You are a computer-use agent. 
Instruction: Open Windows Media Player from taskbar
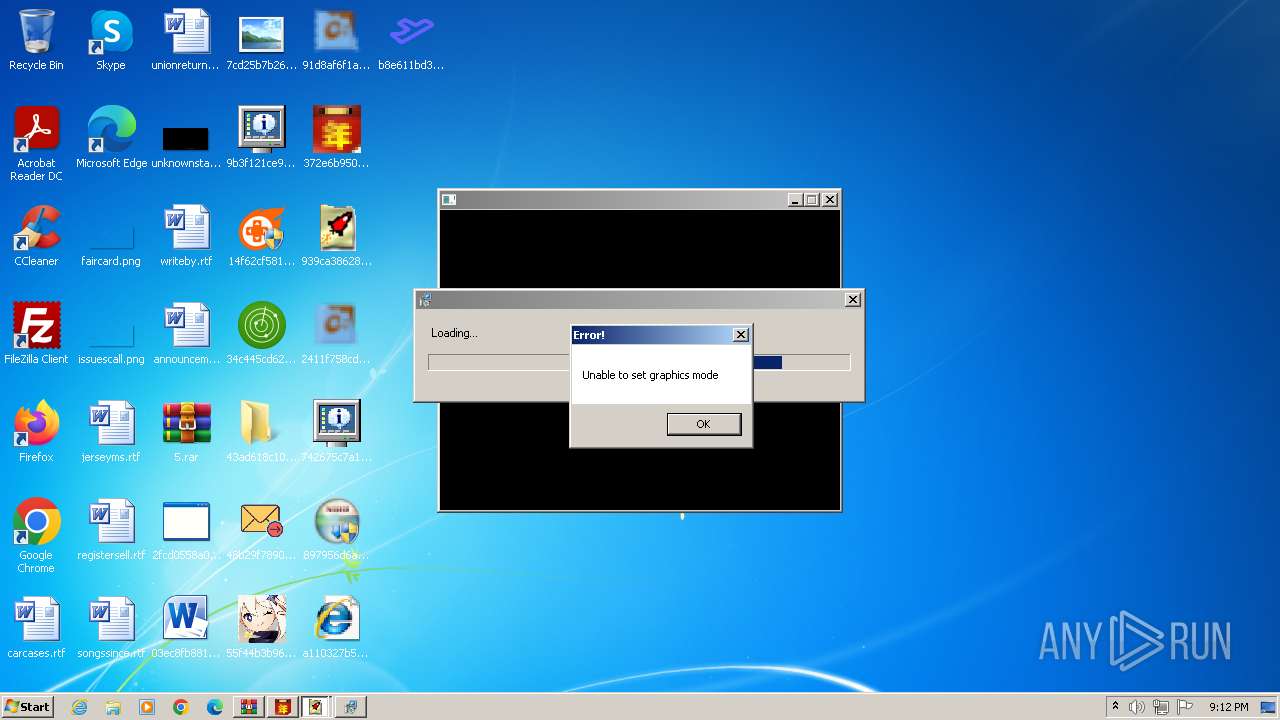(x=147, y=707)
